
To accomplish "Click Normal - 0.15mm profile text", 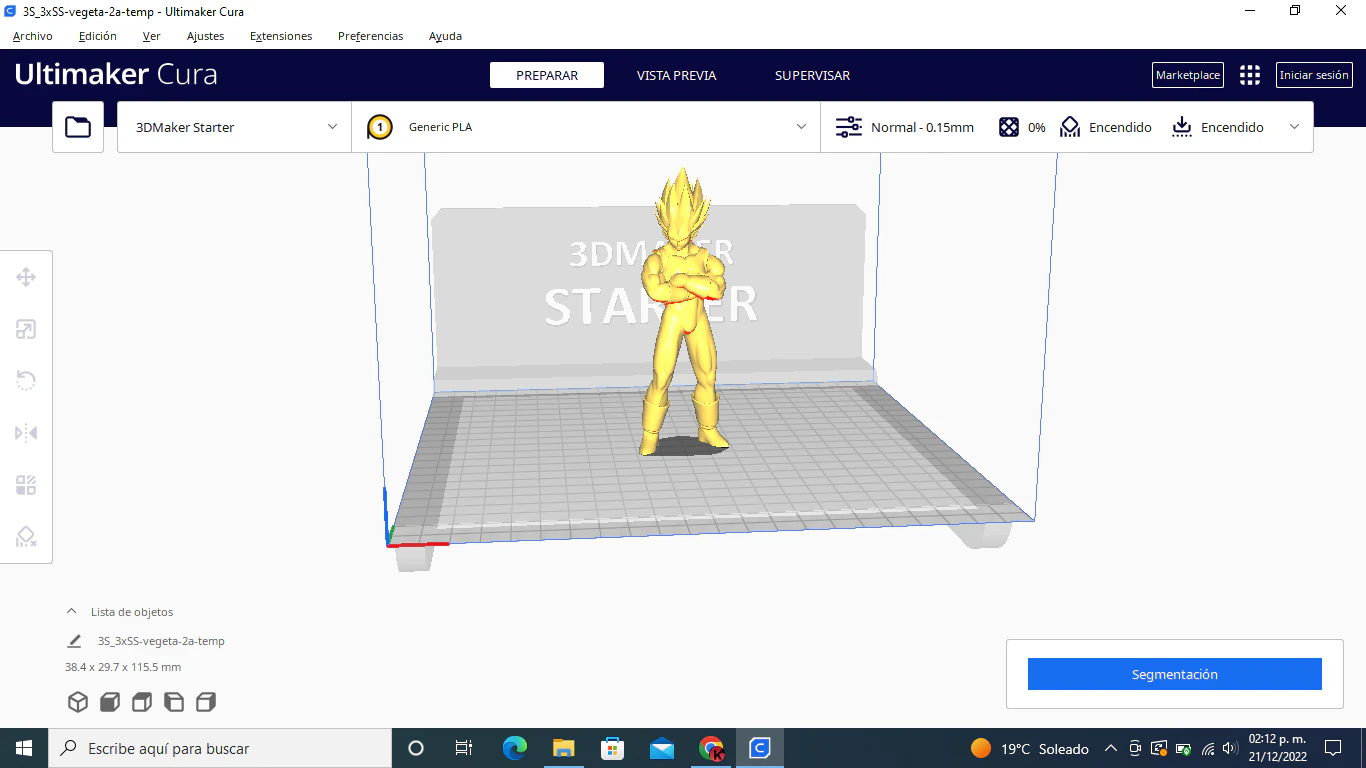I will [x=922, y=127].
